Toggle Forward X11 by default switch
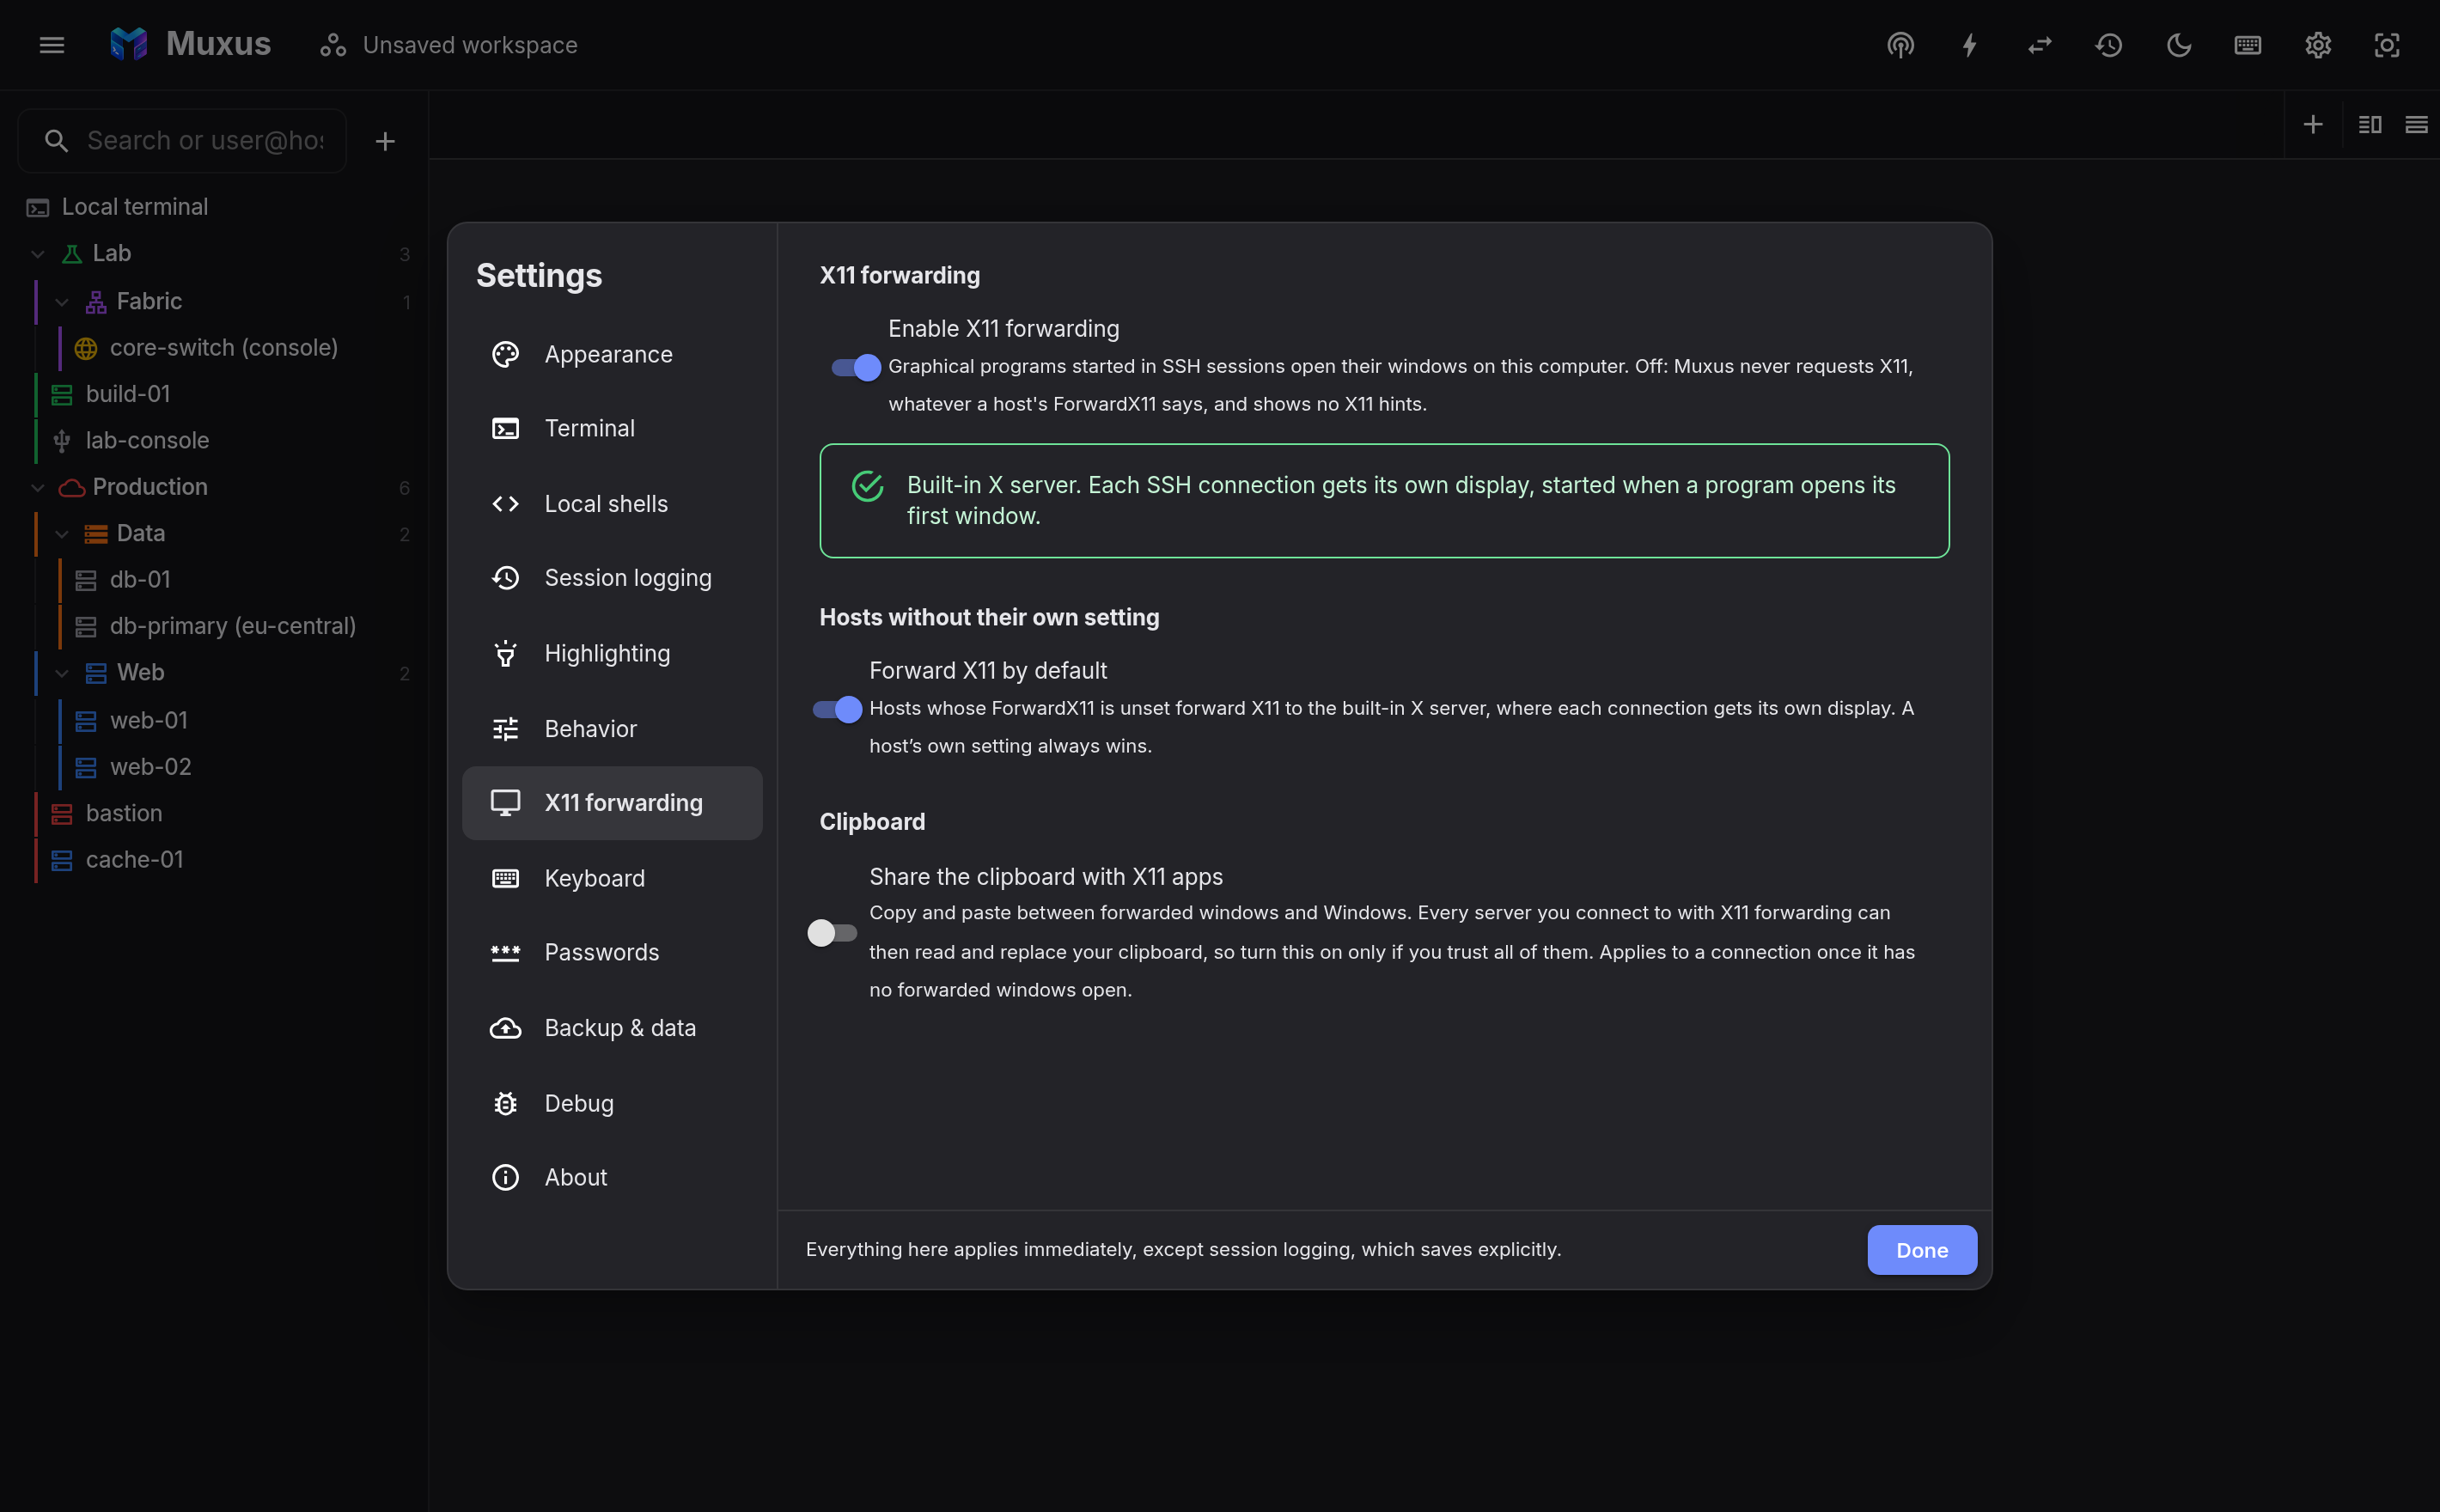 pos(837,709)
